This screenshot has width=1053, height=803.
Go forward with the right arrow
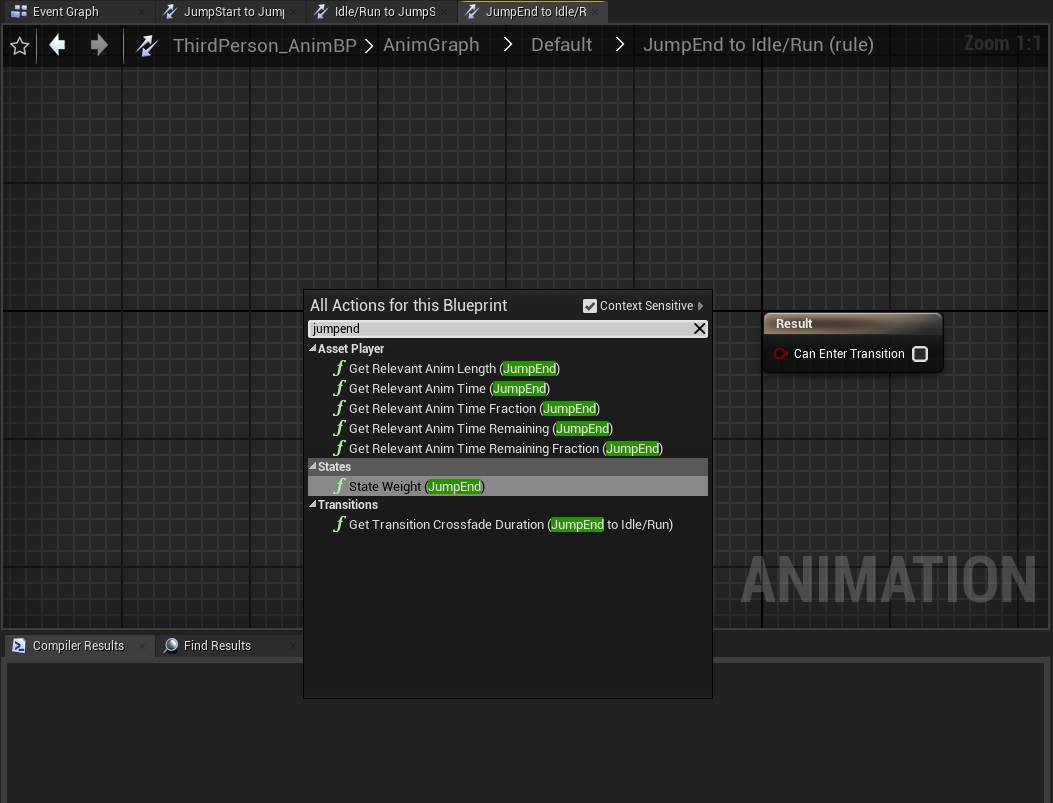[x=99, y=45]
